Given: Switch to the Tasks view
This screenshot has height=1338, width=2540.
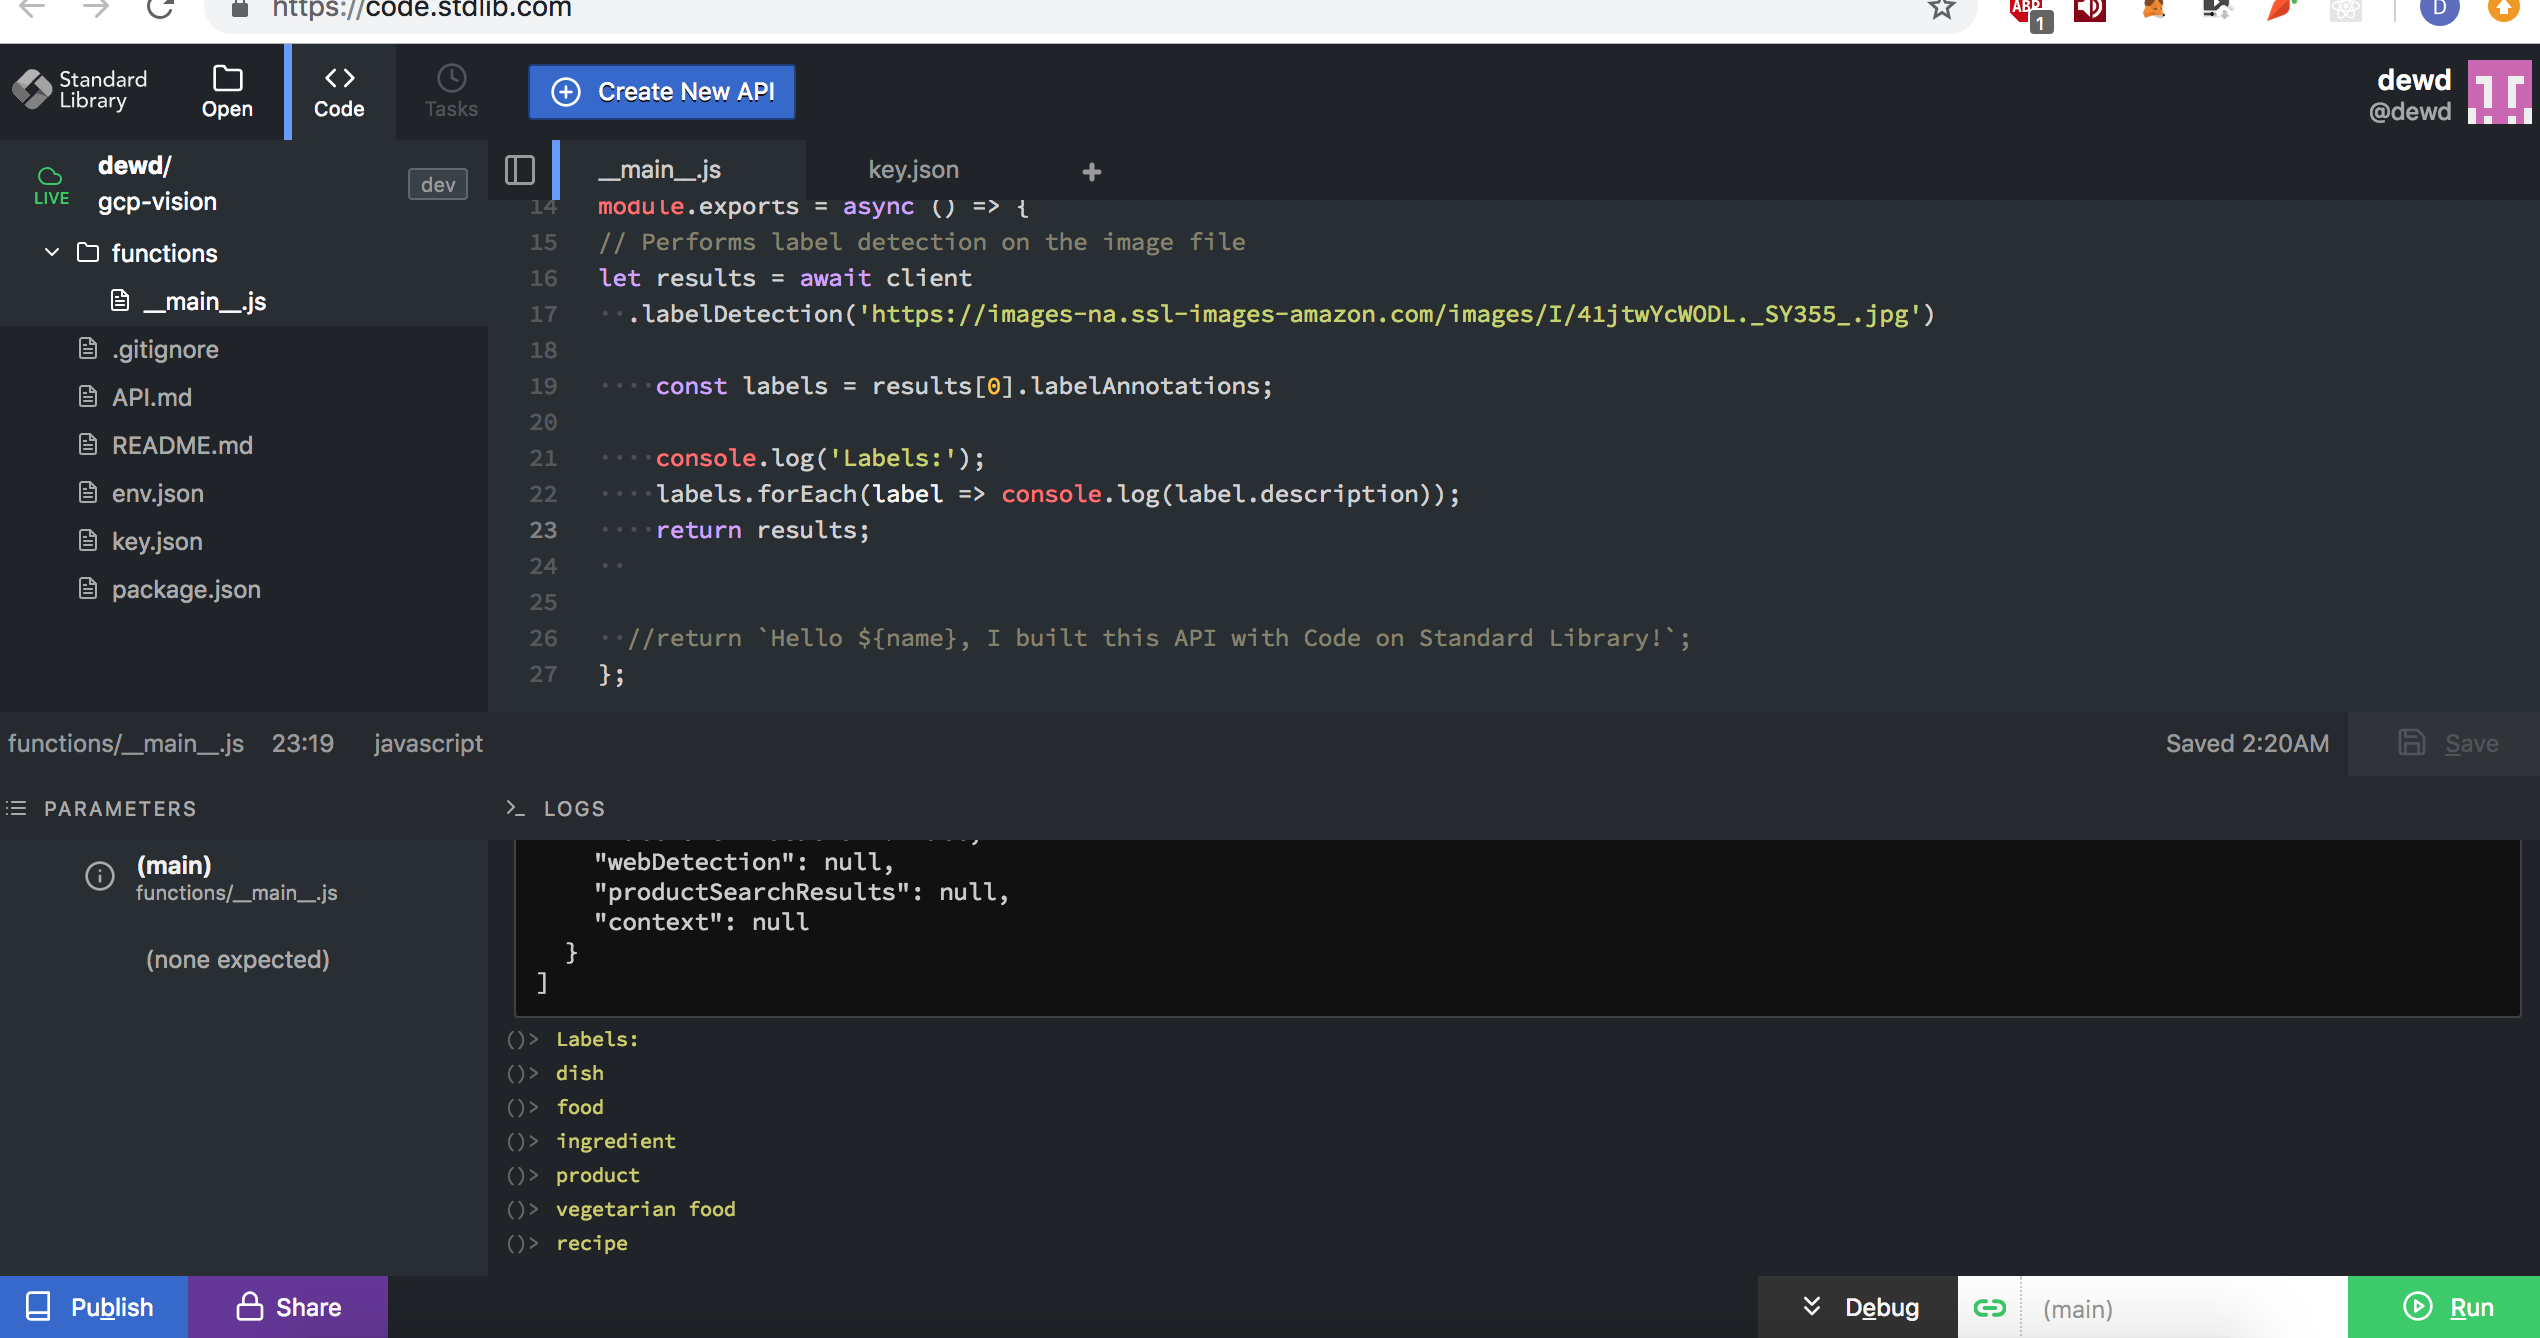Looking at the screenshot, I should pyautogui.click(x=450, y=91).
